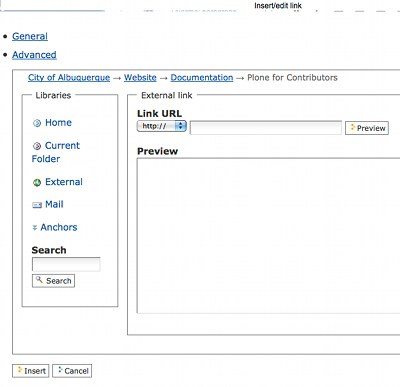Click the Search button with magnifier
400x387 pixels.
[x=53, y=281]
